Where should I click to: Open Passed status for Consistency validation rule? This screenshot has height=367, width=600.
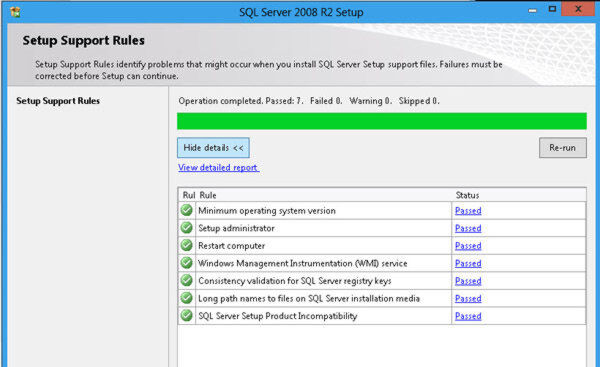click(468, 281)
